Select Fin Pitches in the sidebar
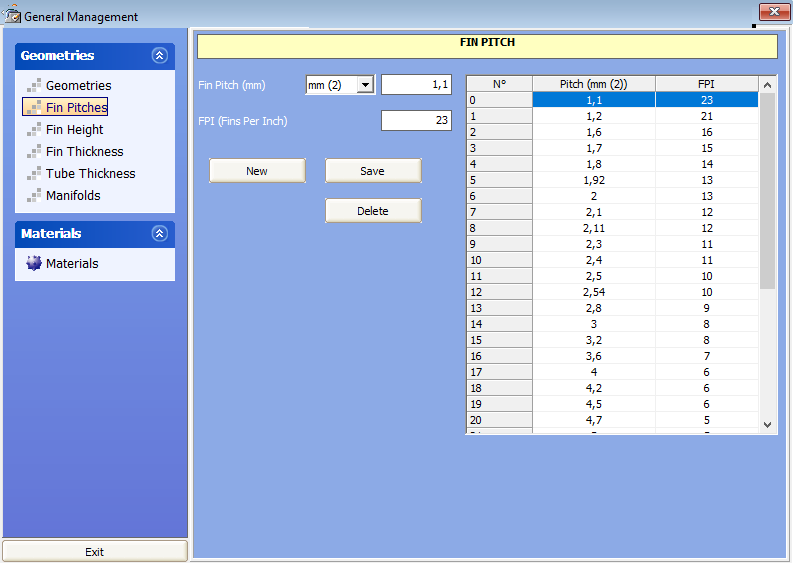 (76, 108)
